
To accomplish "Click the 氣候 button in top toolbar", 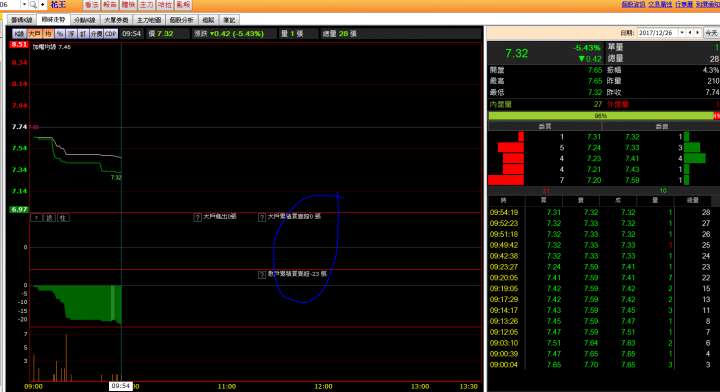I will (183, 5).
